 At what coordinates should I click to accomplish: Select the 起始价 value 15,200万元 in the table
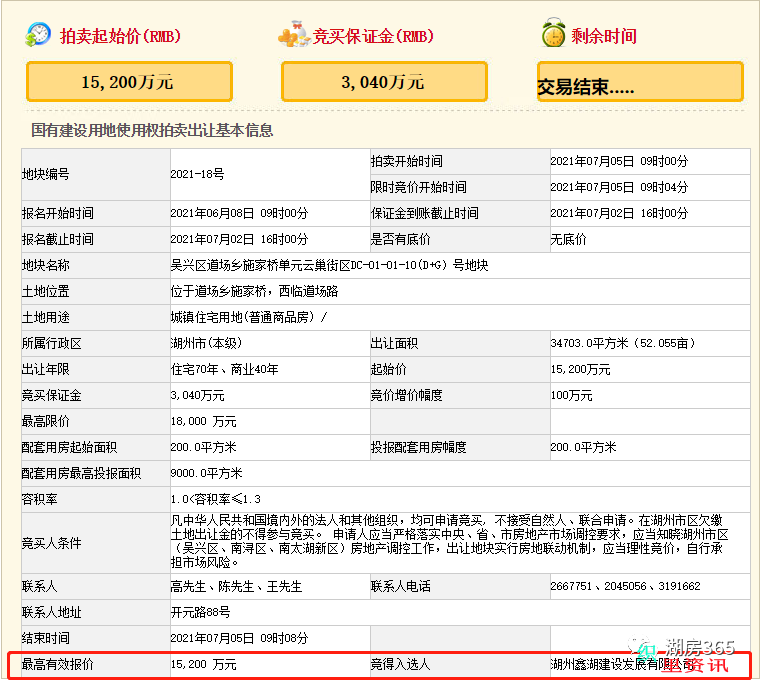580,369
